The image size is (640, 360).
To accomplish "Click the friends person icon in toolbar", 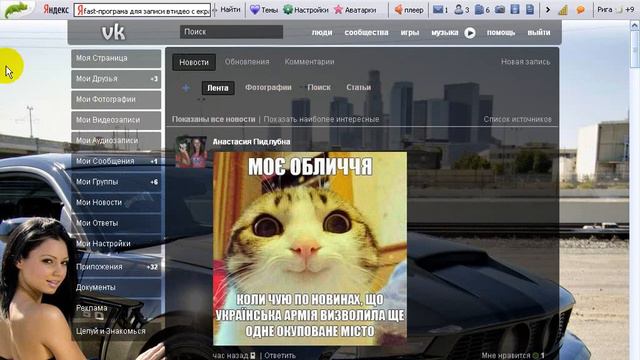I will 459,9.
